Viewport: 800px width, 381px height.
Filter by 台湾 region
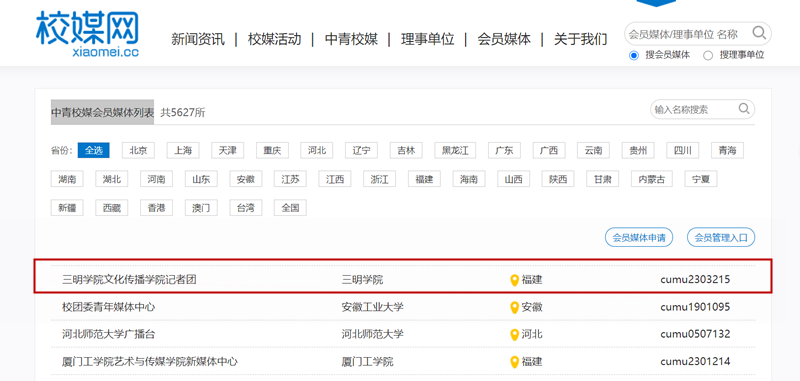point(245,208)
